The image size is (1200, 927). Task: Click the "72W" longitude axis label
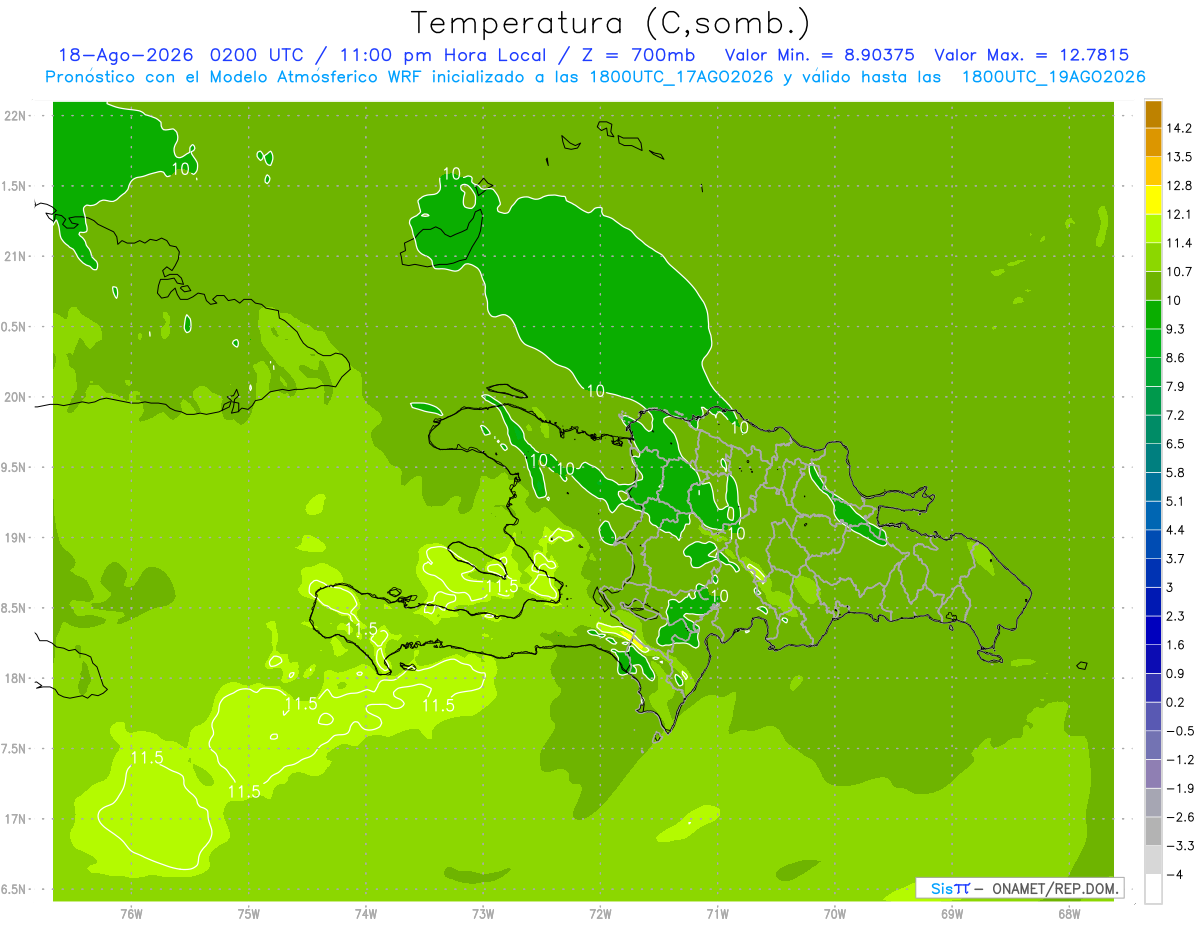tap(600, 914)
